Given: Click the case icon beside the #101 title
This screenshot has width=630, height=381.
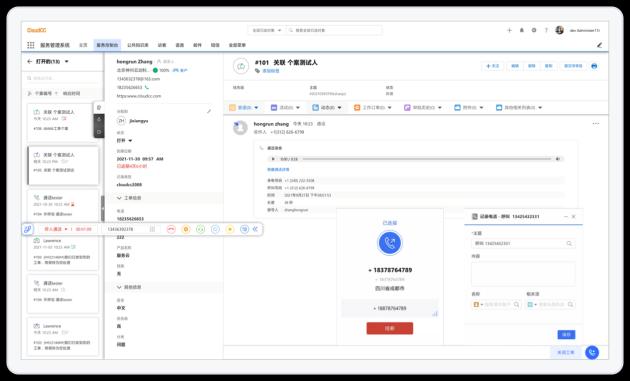Looking at the screenshot, I should click(x=241, y=66).
